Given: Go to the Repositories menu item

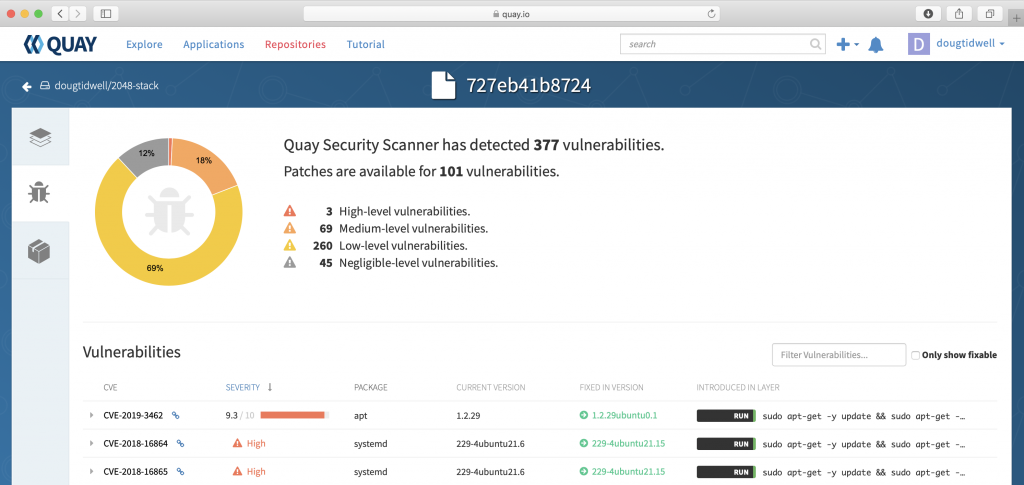Looking at the screenshot, I should (295, 45).
